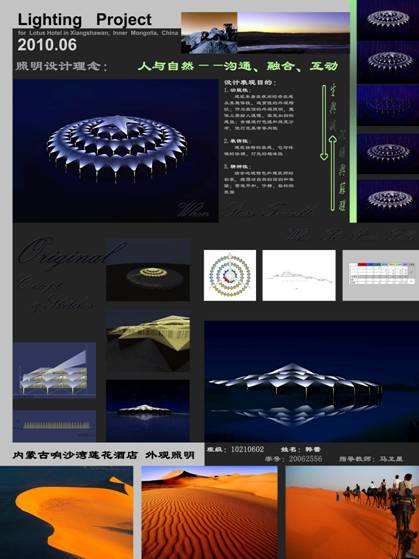
Task: Click the curved dune ridge photo
Action: [66, 512]
